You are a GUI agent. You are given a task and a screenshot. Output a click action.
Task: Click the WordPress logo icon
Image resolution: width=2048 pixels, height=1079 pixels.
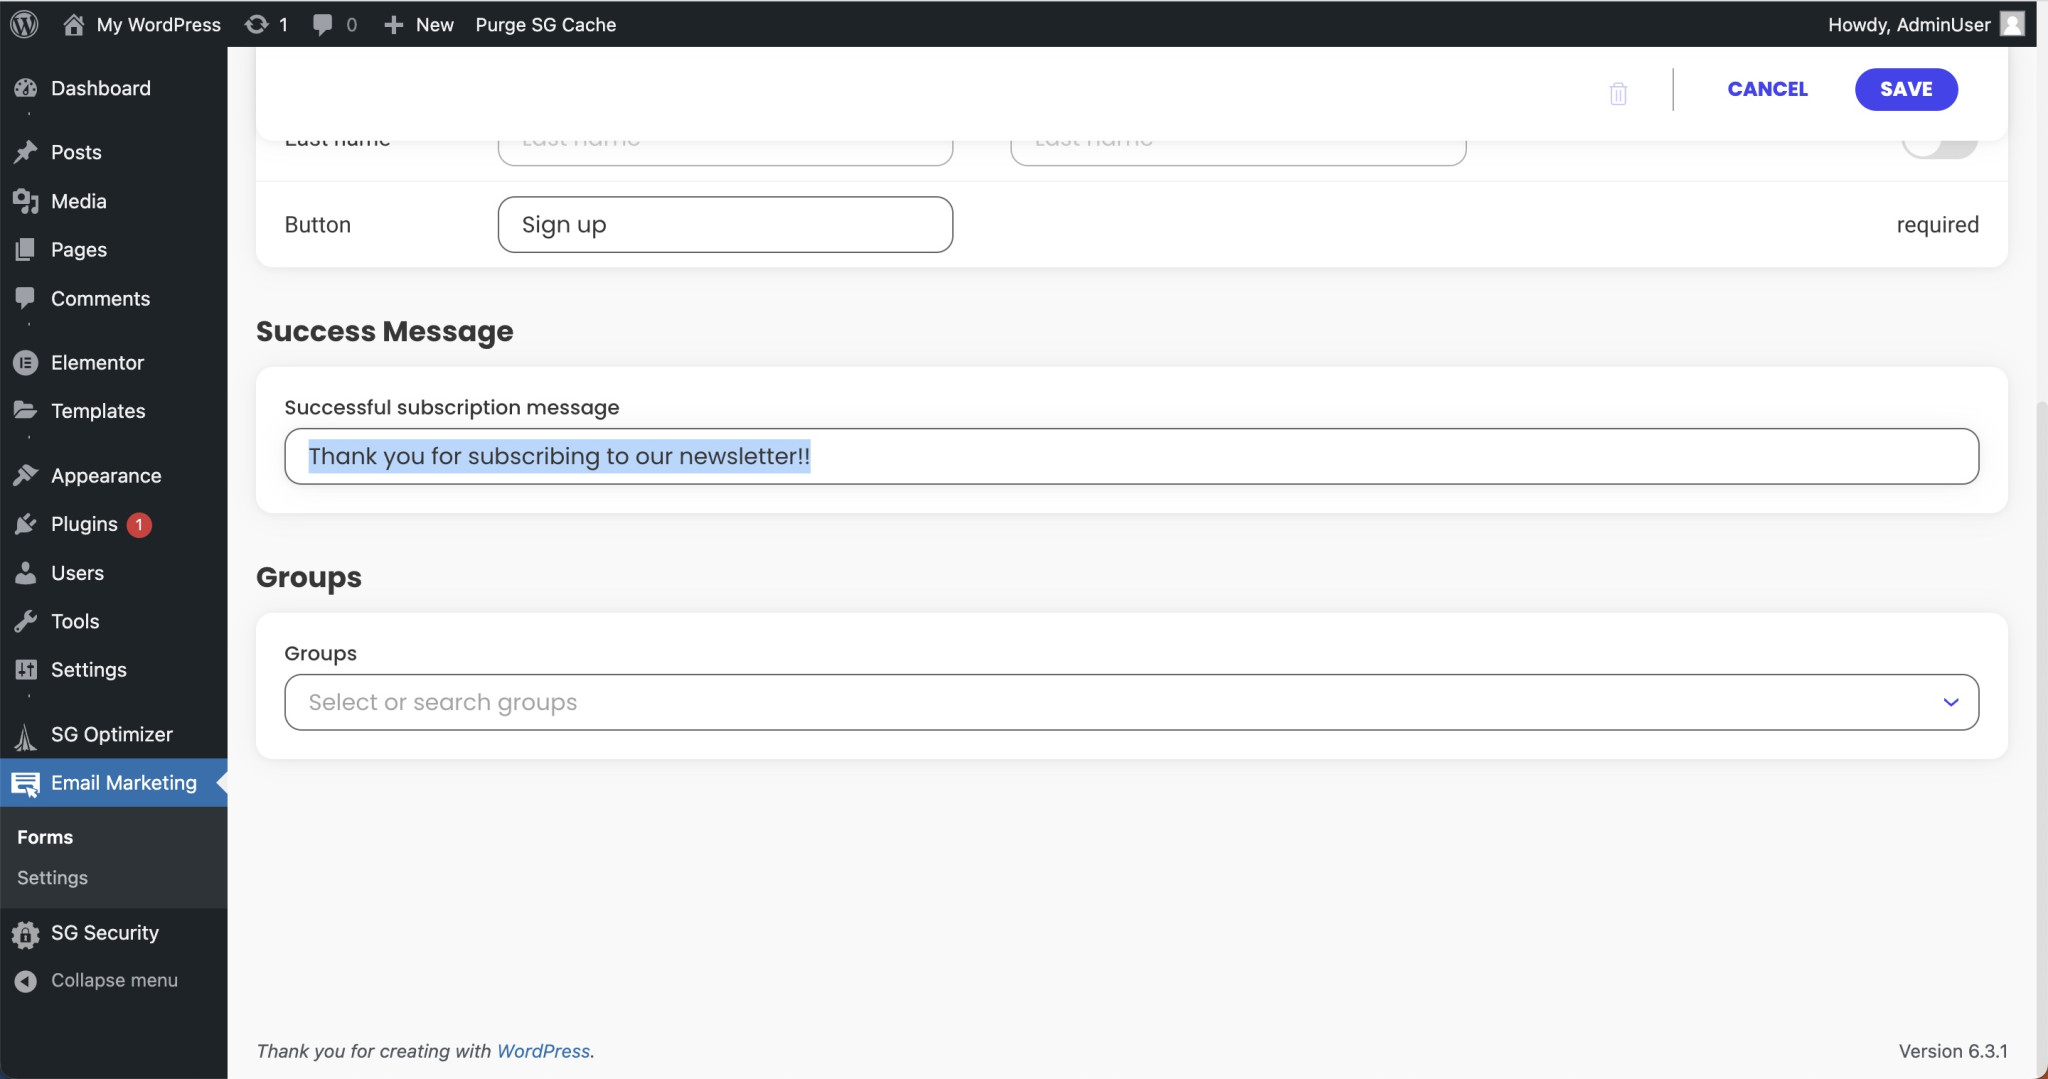click(24, 24)
